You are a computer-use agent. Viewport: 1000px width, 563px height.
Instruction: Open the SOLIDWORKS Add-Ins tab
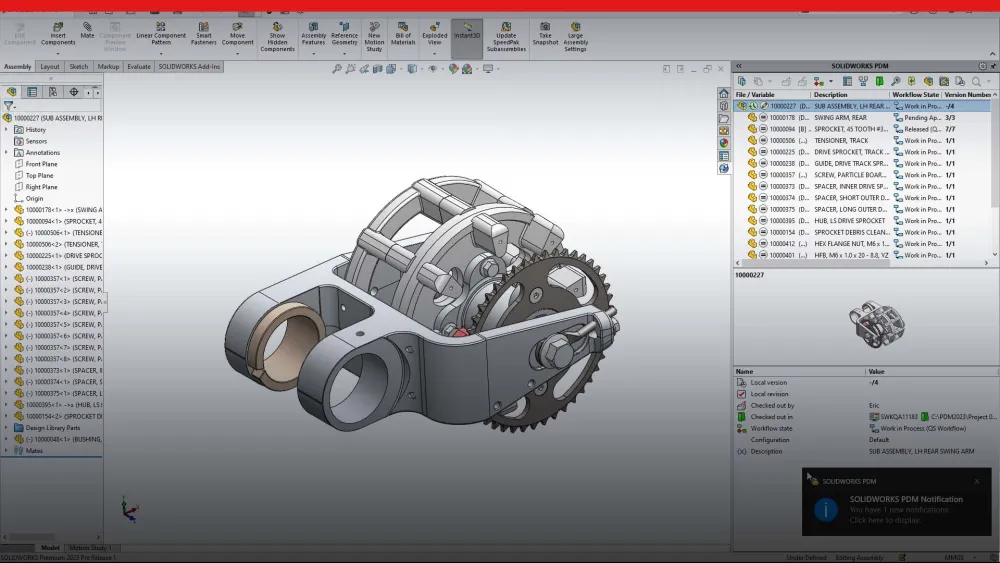[189, 67]
